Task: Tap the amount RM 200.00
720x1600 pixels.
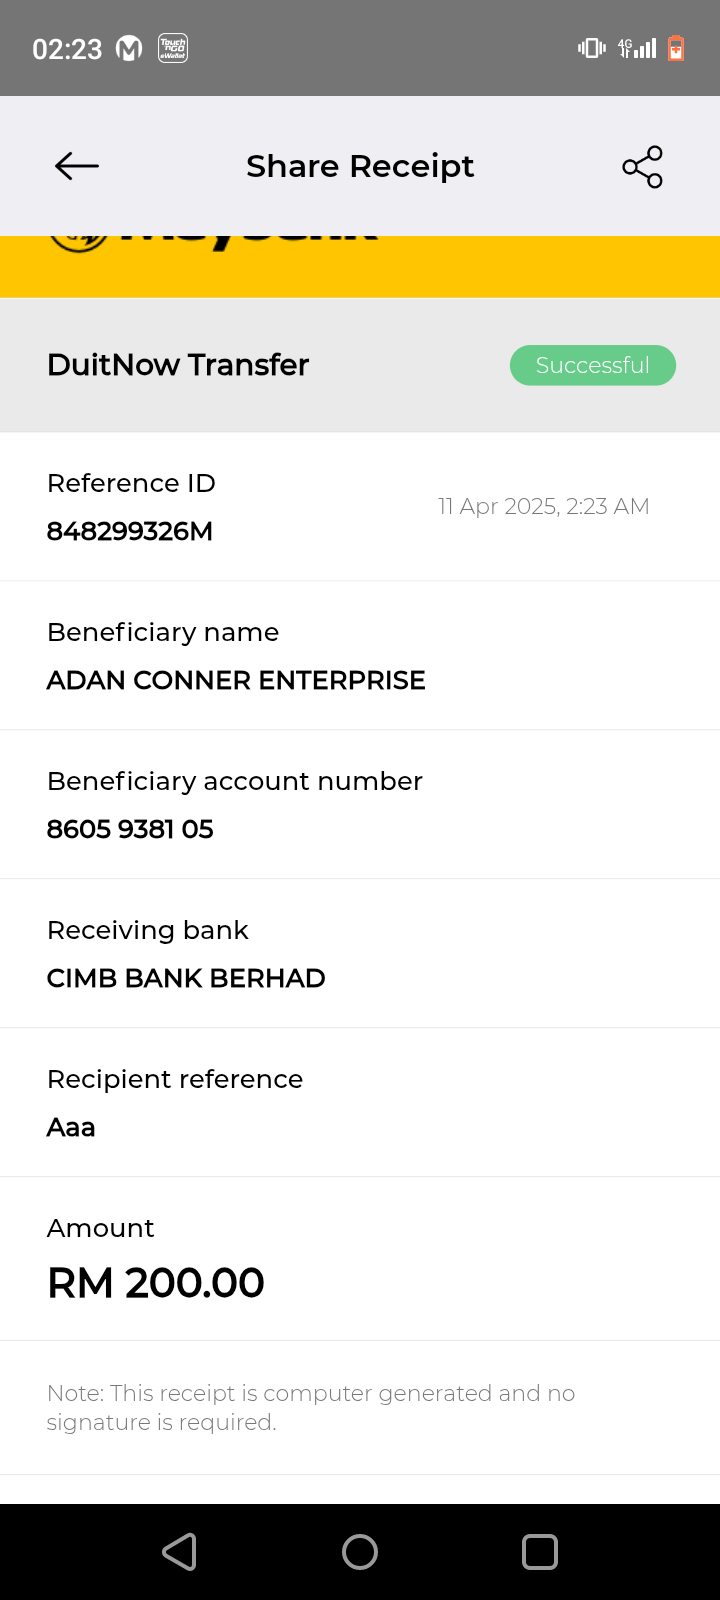Action: 156,1283
